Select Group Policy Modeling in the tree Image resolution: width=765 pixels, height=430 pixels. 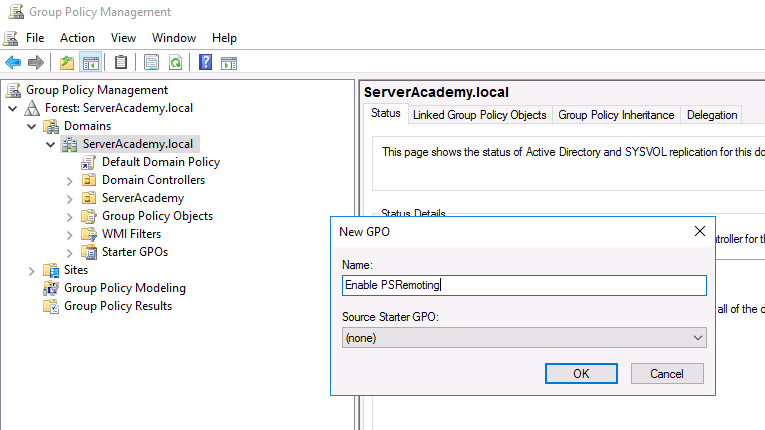(124, 288)
